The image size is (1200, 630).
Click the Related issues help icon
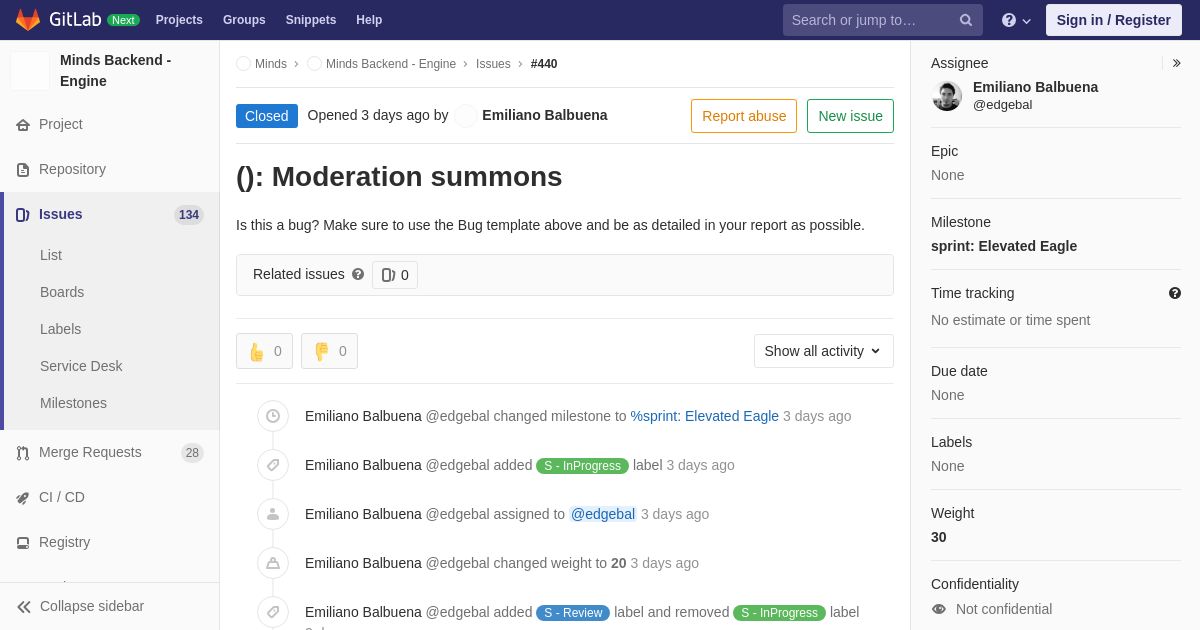(x=358, y=274)
